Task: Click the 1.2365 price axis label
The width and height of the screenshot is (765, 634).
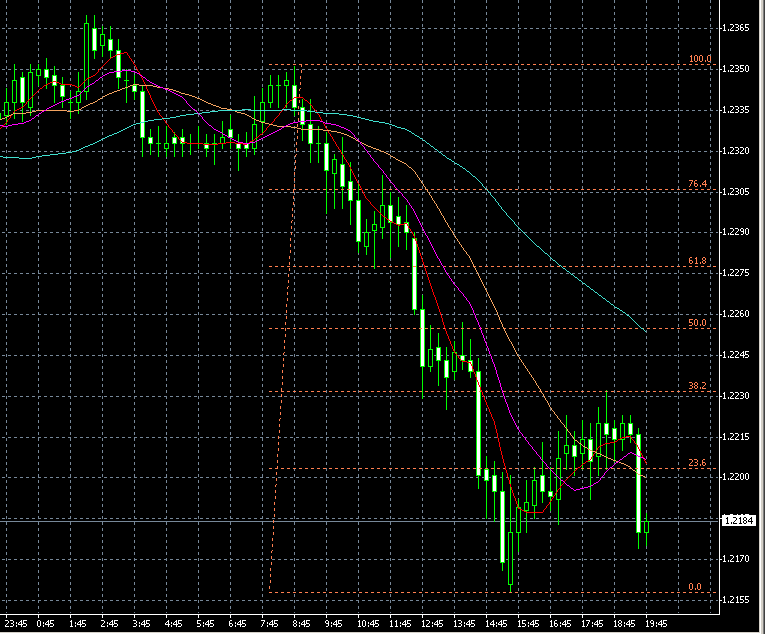Action: 736,28
